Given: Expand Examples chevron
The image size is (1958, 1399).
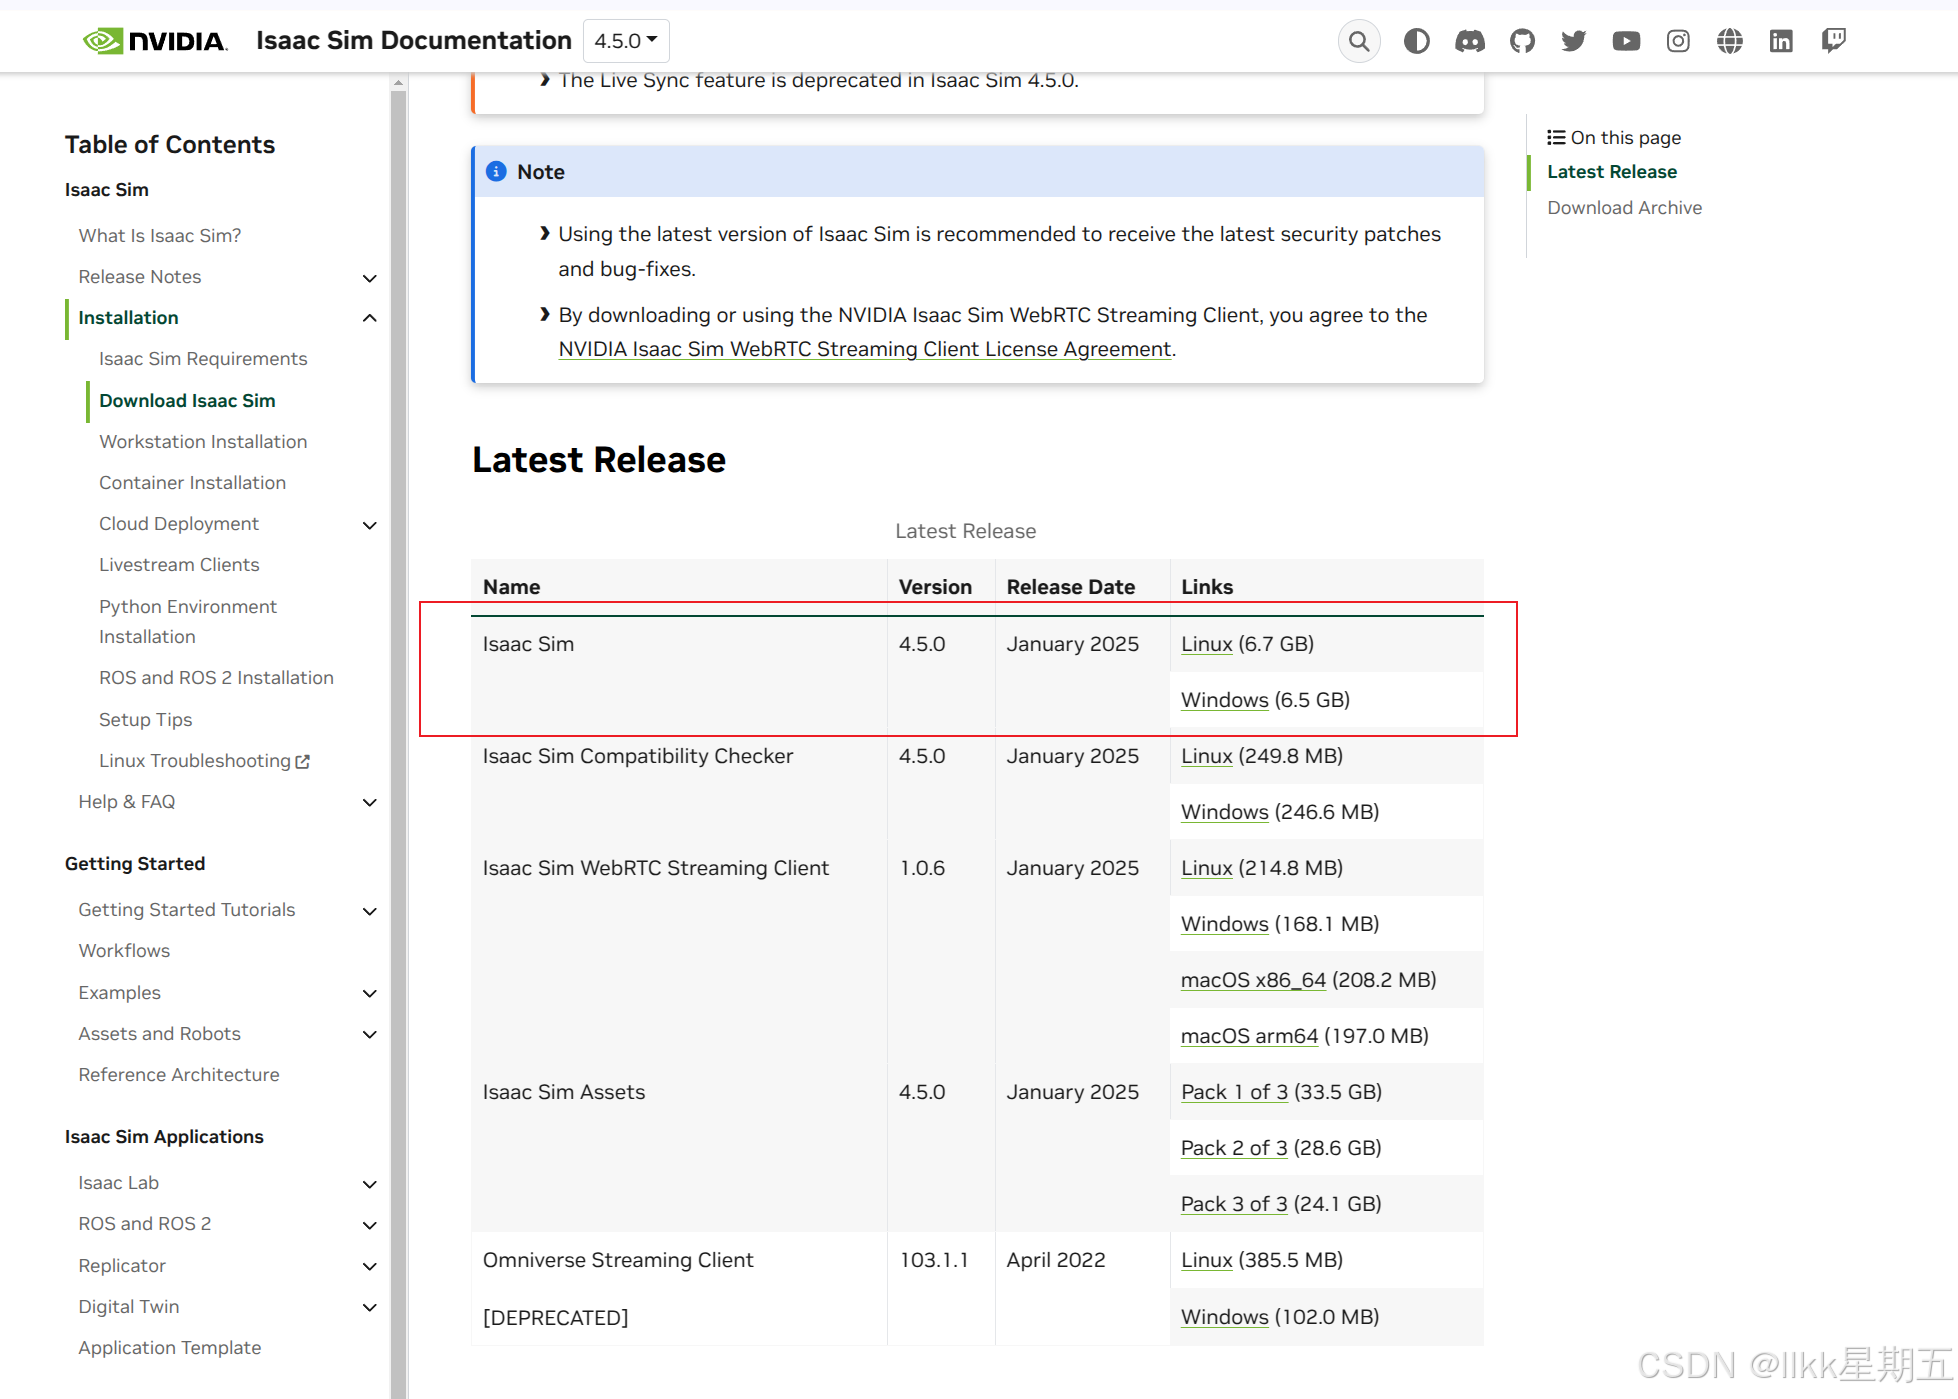Looking at the screenshot, I should 369,993.
